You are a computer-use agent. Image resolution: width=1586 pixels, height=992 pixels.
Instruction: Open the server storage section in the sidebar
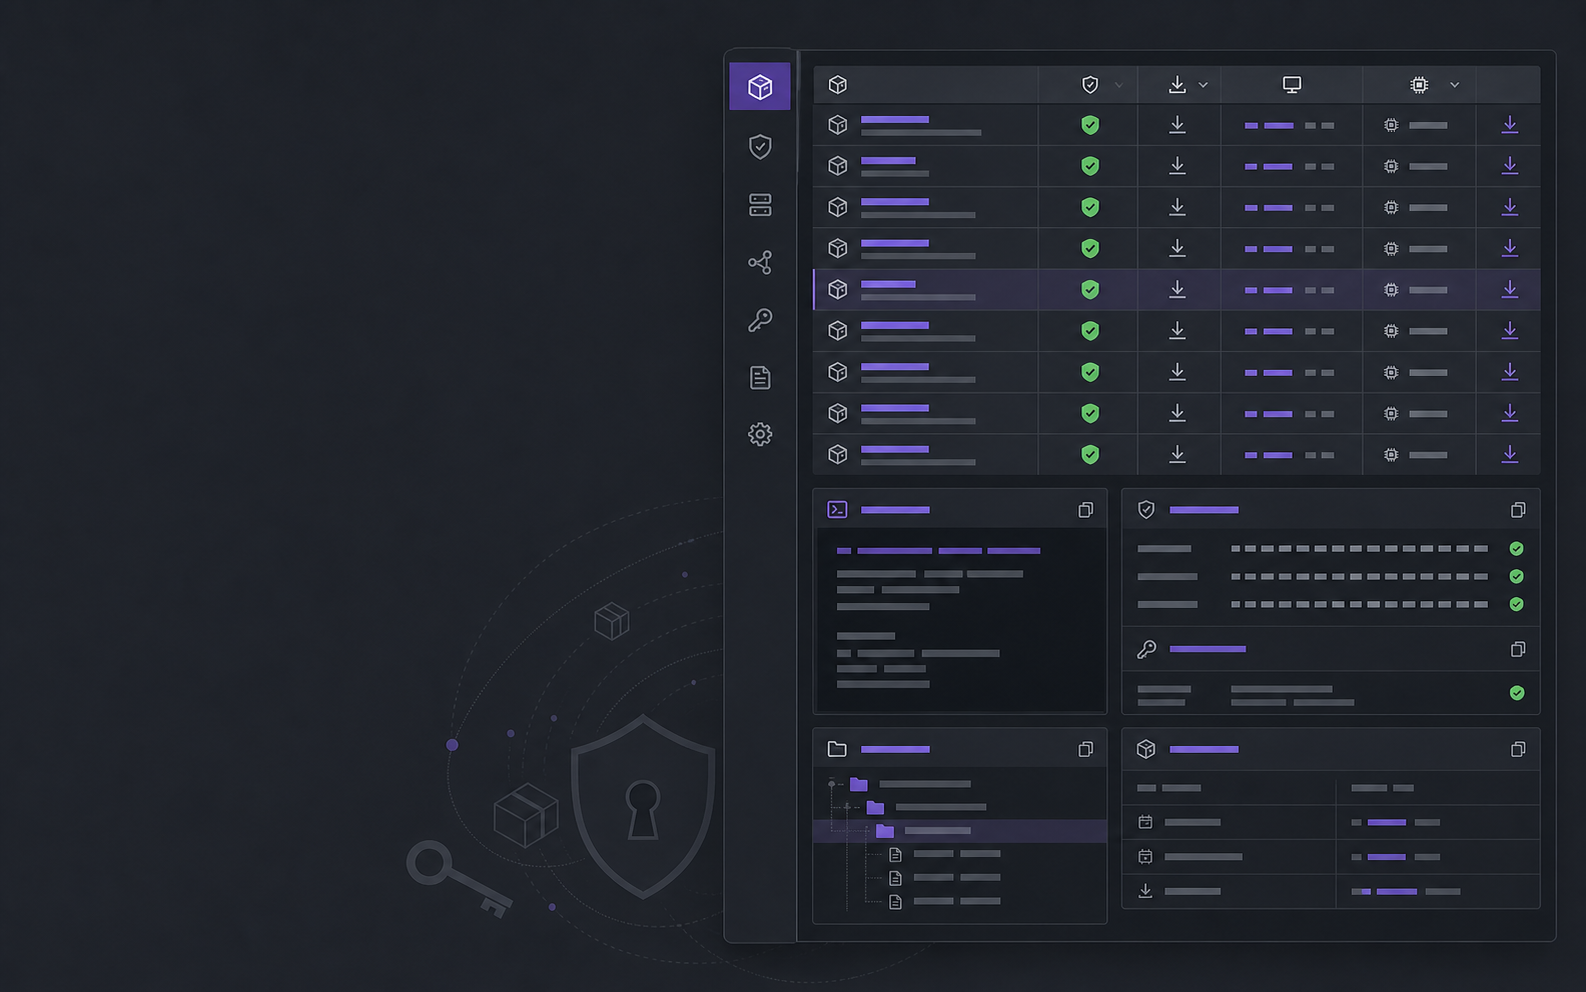760,205
